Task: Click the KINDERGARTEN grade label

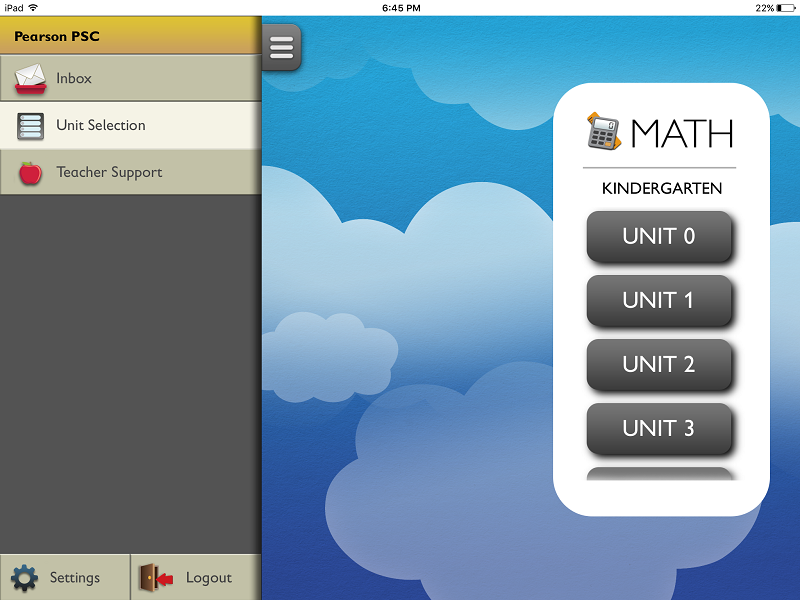Action: coord(662,188)
